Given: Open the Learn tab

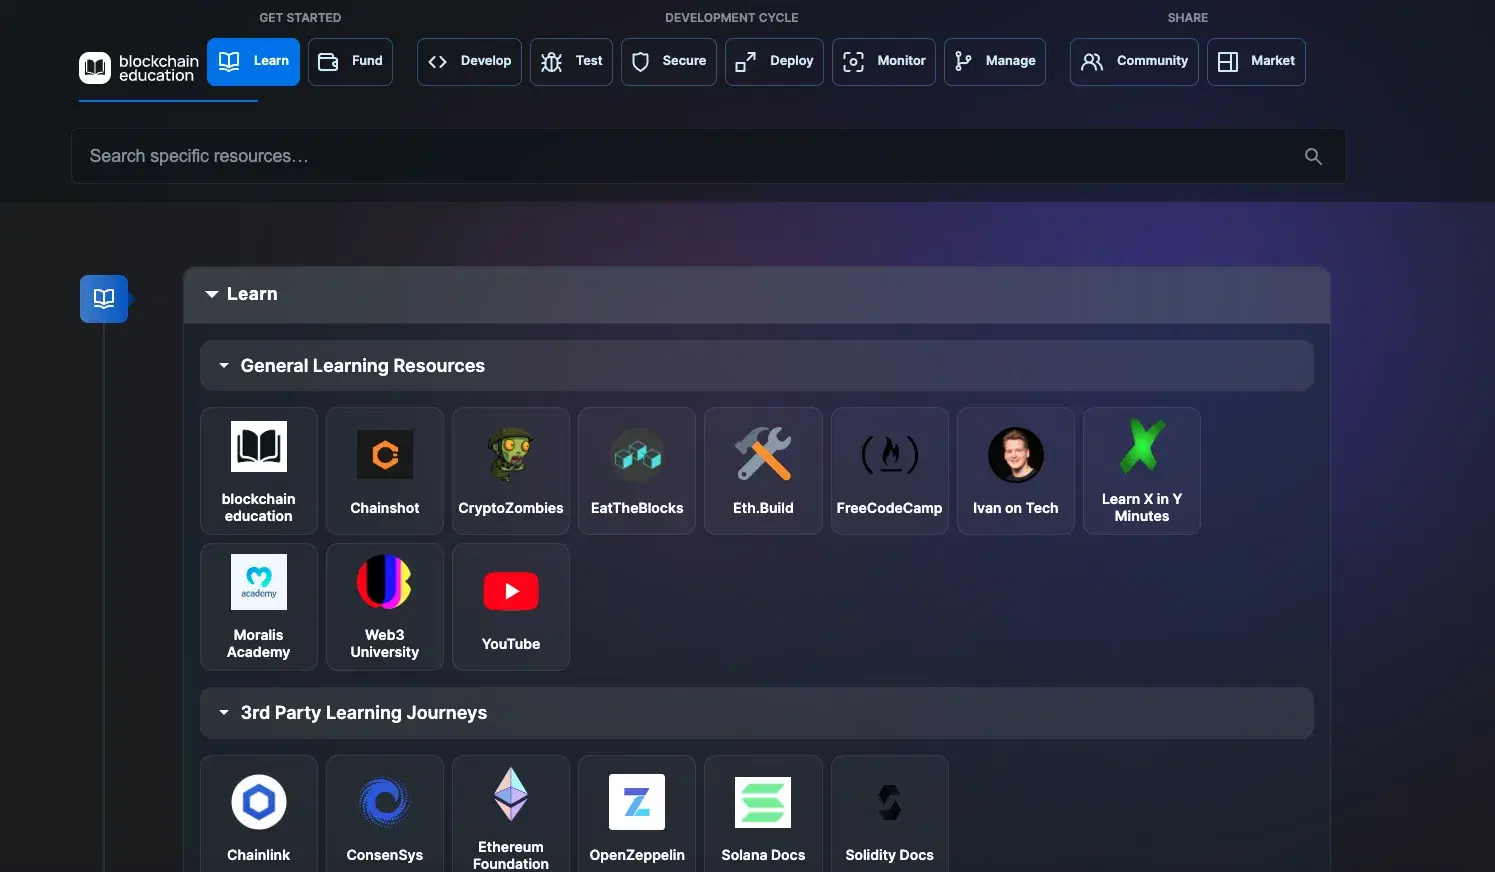Looking at the screenshot, I should point(253,61).
